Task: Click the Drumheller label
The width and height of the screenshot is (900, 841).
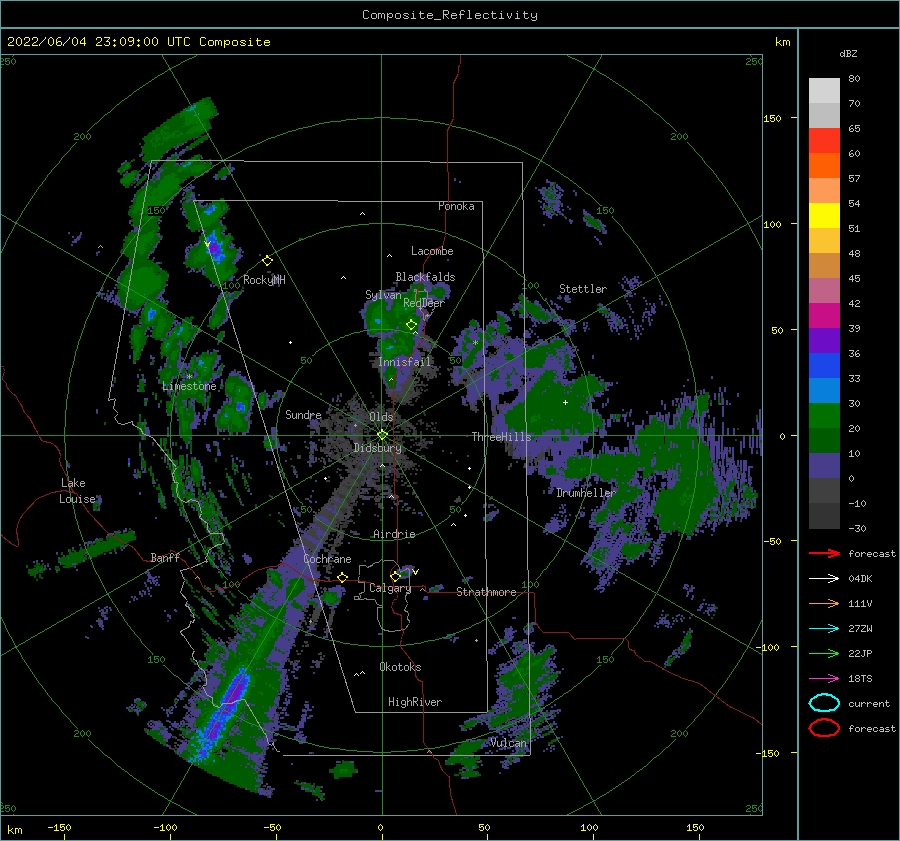Action: pos(586,493)
